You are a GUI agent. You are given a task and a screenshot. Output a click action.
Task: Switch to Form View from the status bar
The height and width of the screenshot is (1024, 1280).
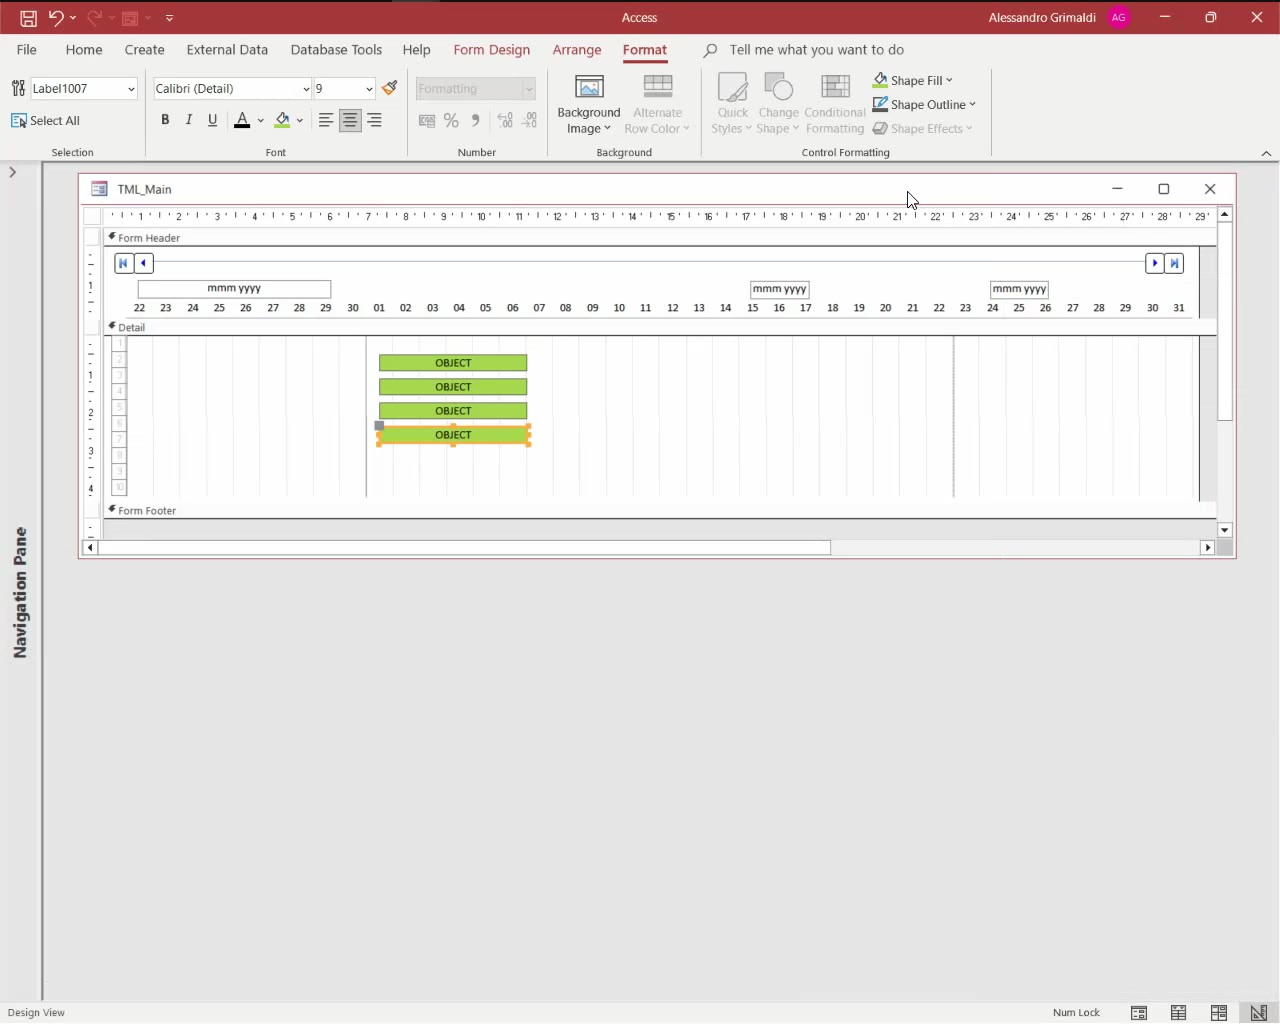[x=1138, y=1013]
